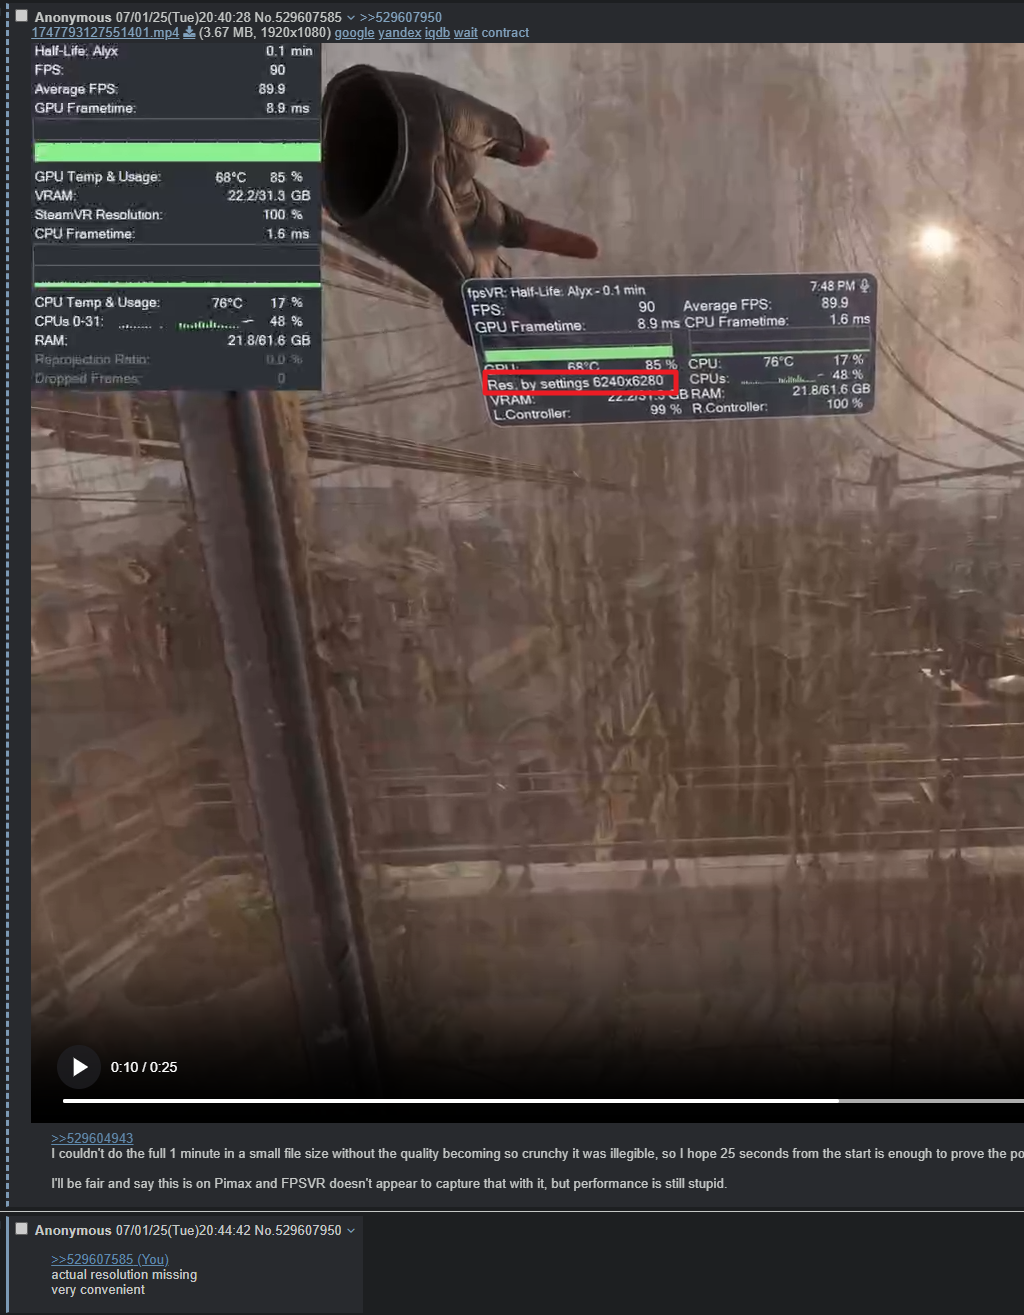Contract the expanded video
Screen dimensions: 1024x1315
pos(505,33)
